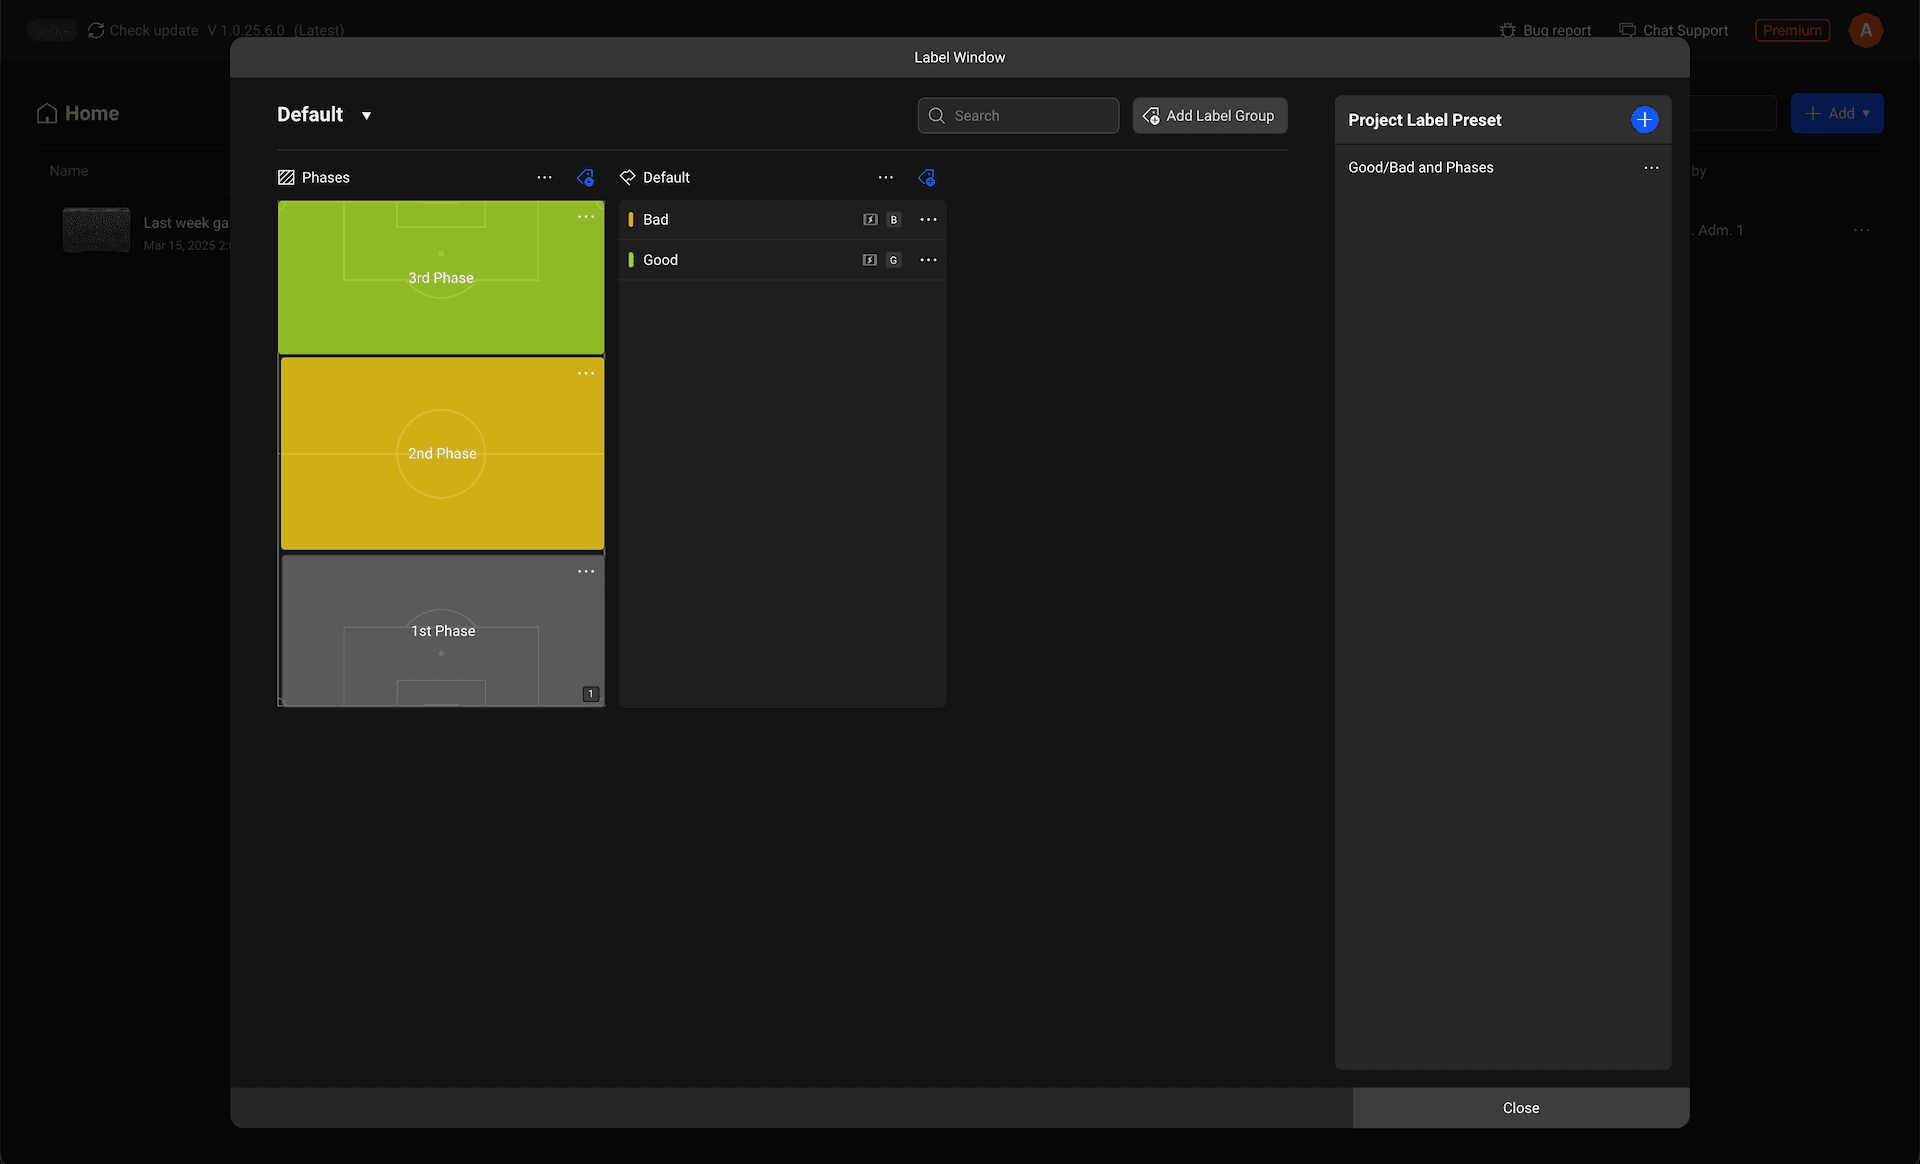Click the label Search field
Image resolution: width=1920 pixels, height=1164 pixels.
tap(1018, 116)
